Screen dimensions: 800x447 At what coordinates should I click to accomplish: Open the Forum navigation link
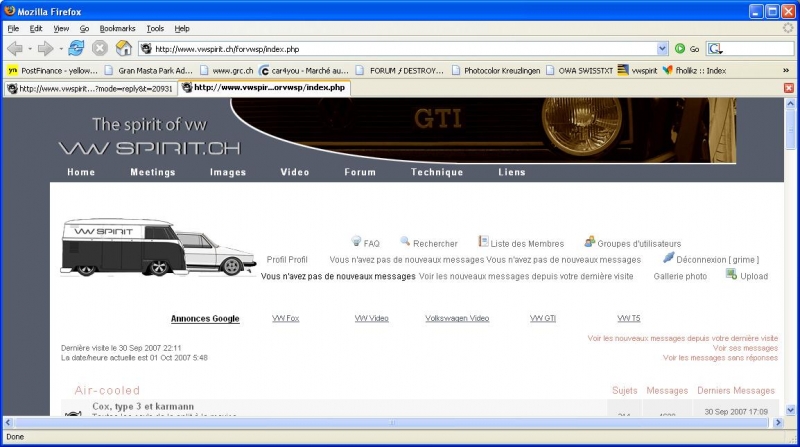360,172
